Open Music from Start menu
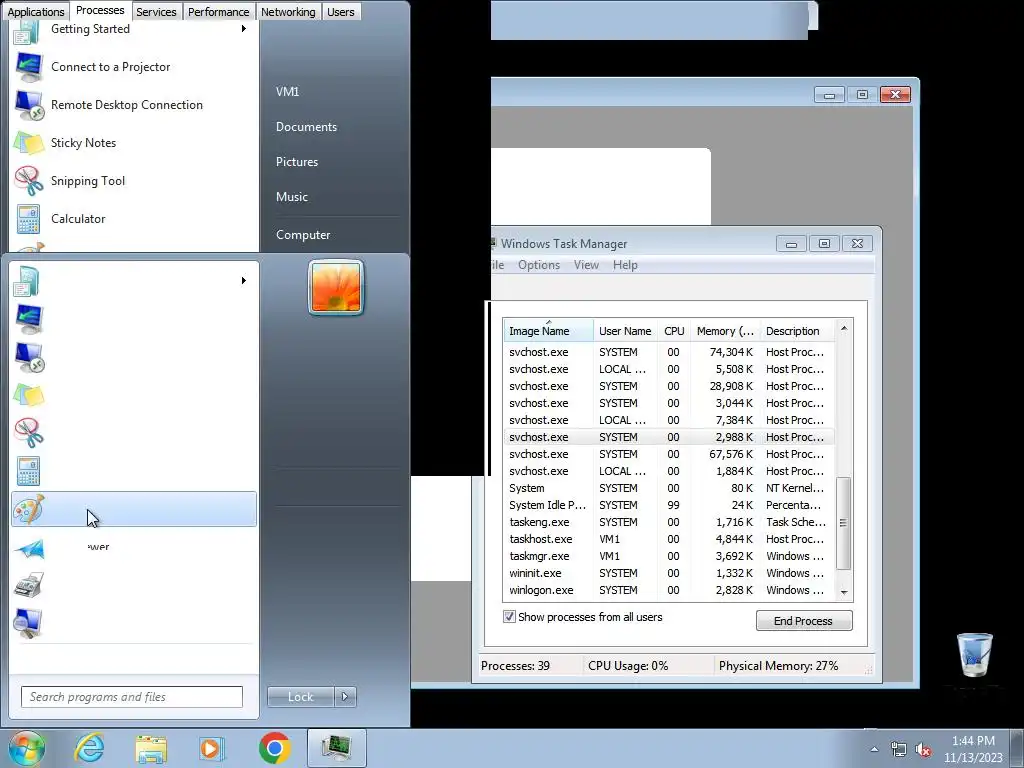The width and height of the screenshot is (1024, 768). click(292, 197)
